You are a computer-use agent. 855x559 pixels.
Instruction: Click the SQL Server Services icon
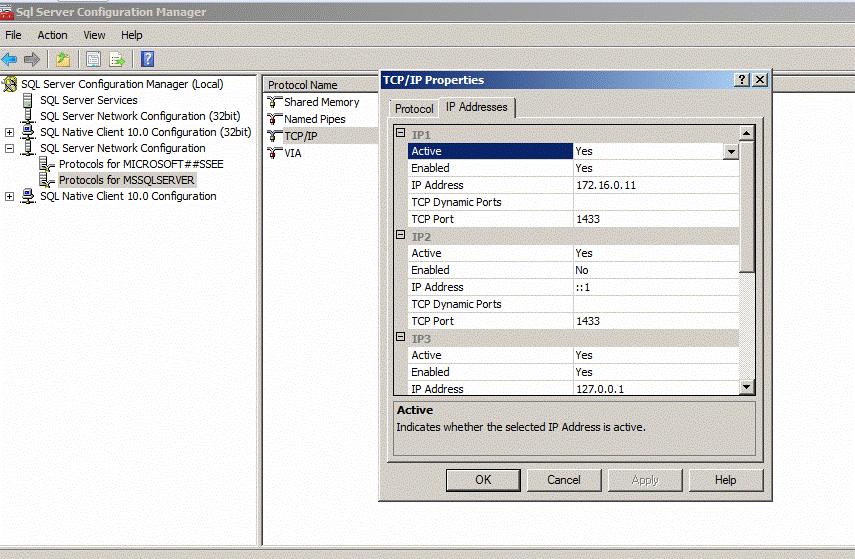pos(28,100)
